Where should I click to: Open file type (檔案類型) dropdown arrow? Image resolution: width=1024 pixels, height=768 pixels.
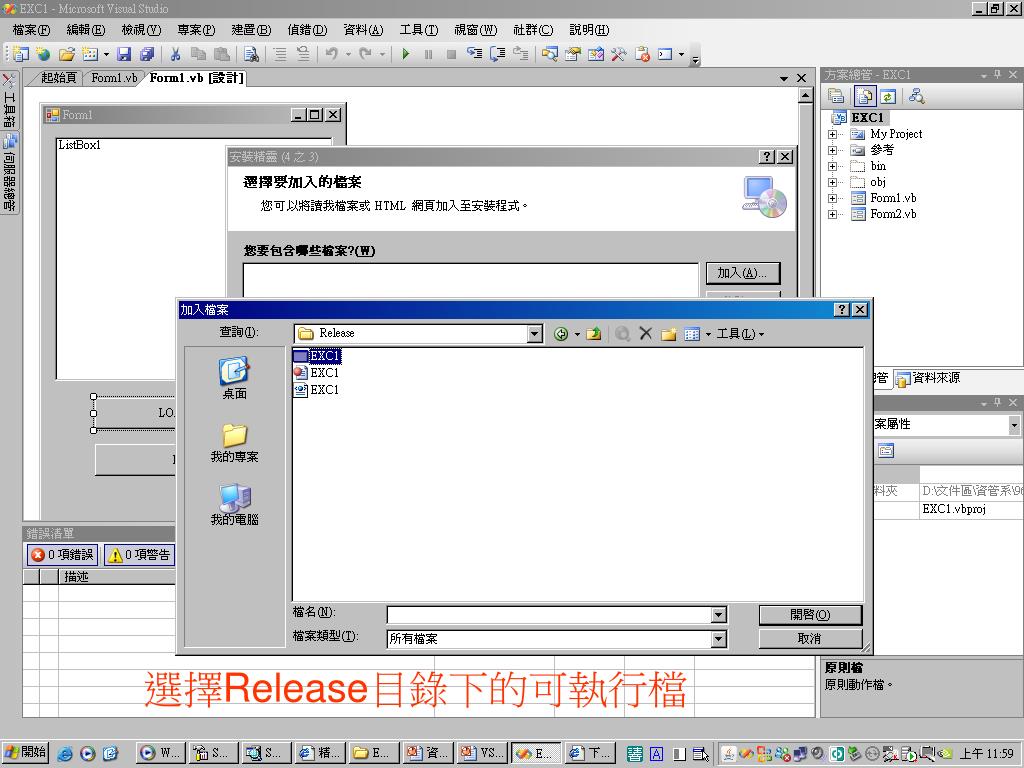coord(718,639)
